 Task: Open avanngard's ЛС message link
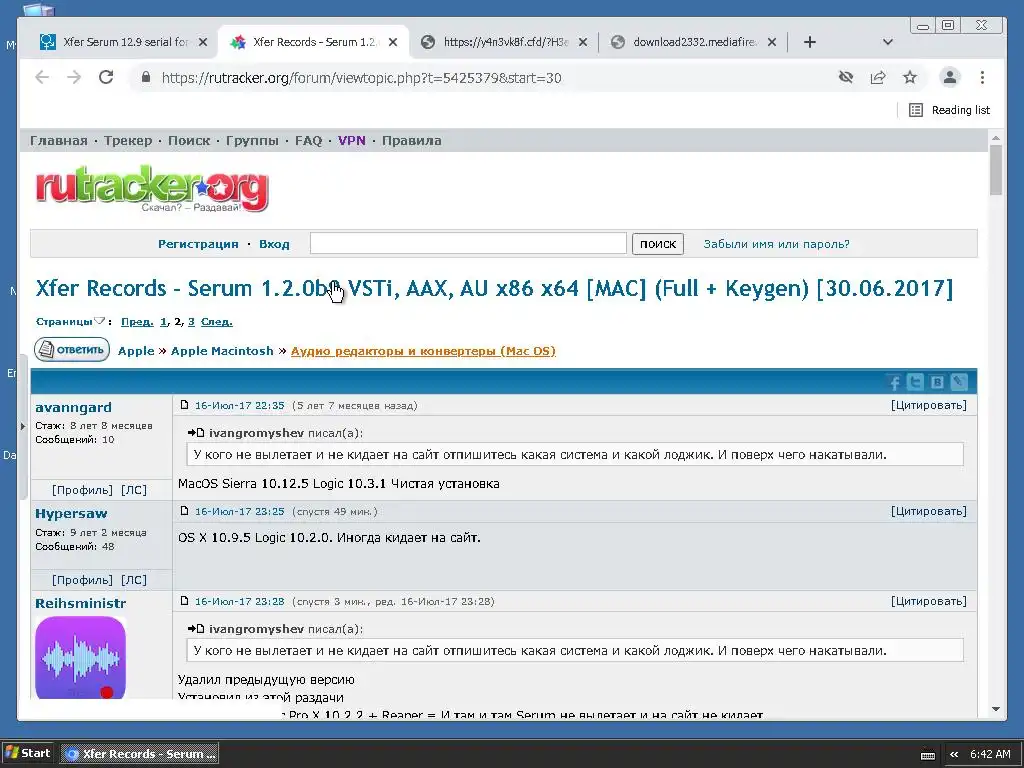134,490
